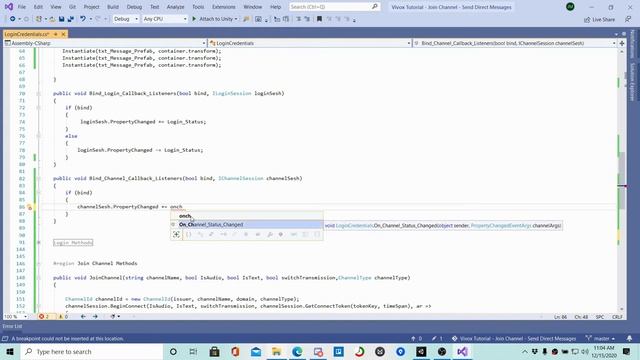Image resolution: width=640 pixels, height=360 pixels.
Task: Go to previous issue with the left arrow
Action: [83, 317]
